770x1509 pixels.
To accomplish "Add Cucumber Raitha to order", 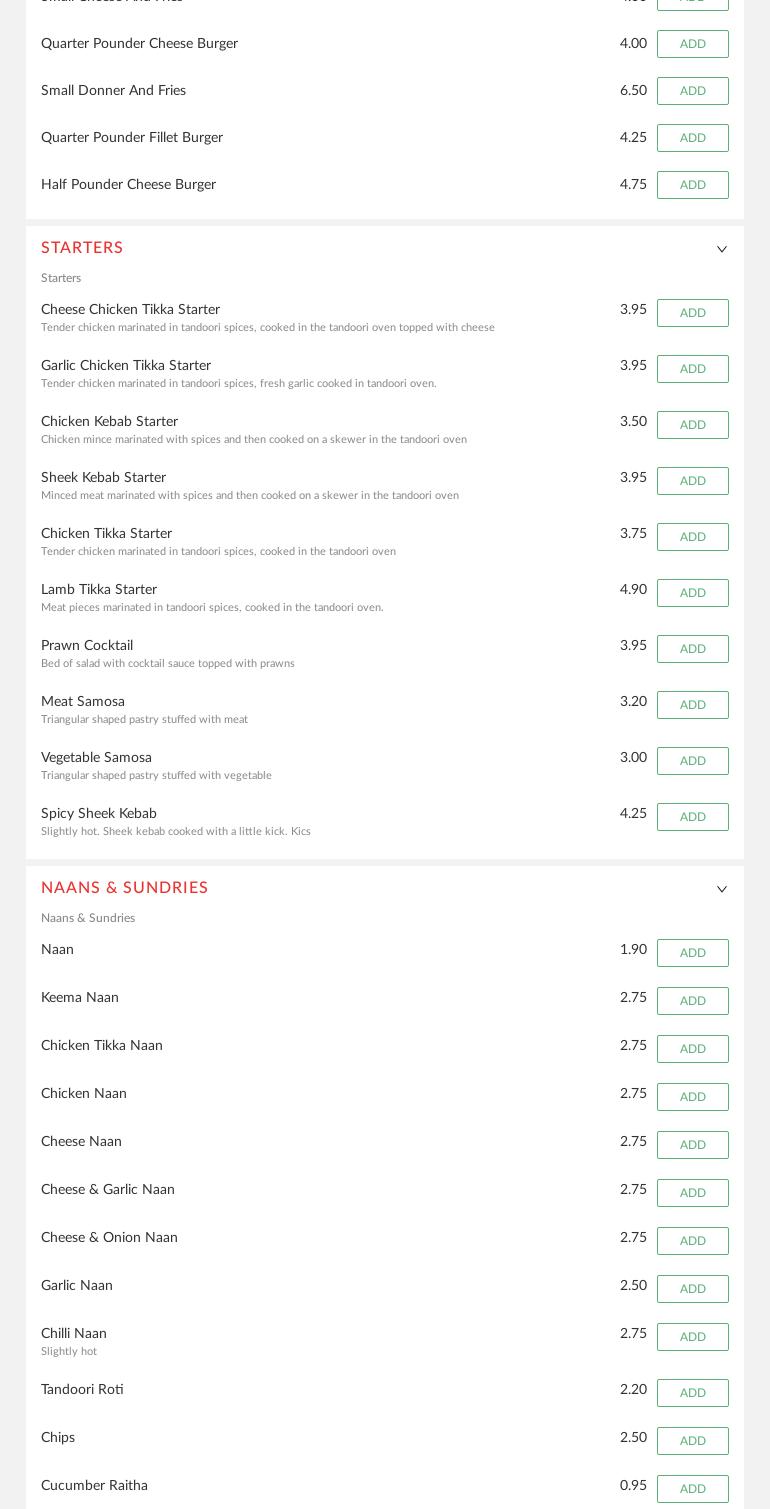I will coord(692,1489).
